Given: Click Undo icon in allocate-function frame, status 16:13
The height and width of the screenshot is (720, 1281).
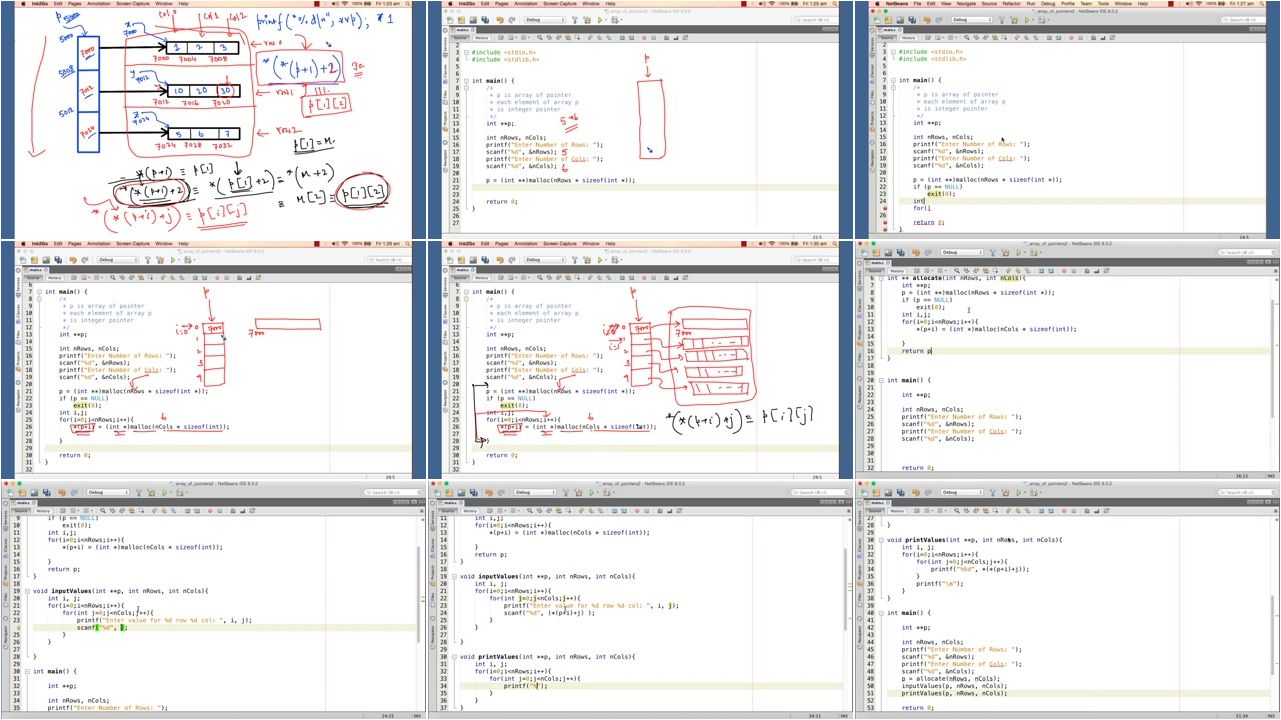Looking at the screenshot, I should click(x=916, y=252).
